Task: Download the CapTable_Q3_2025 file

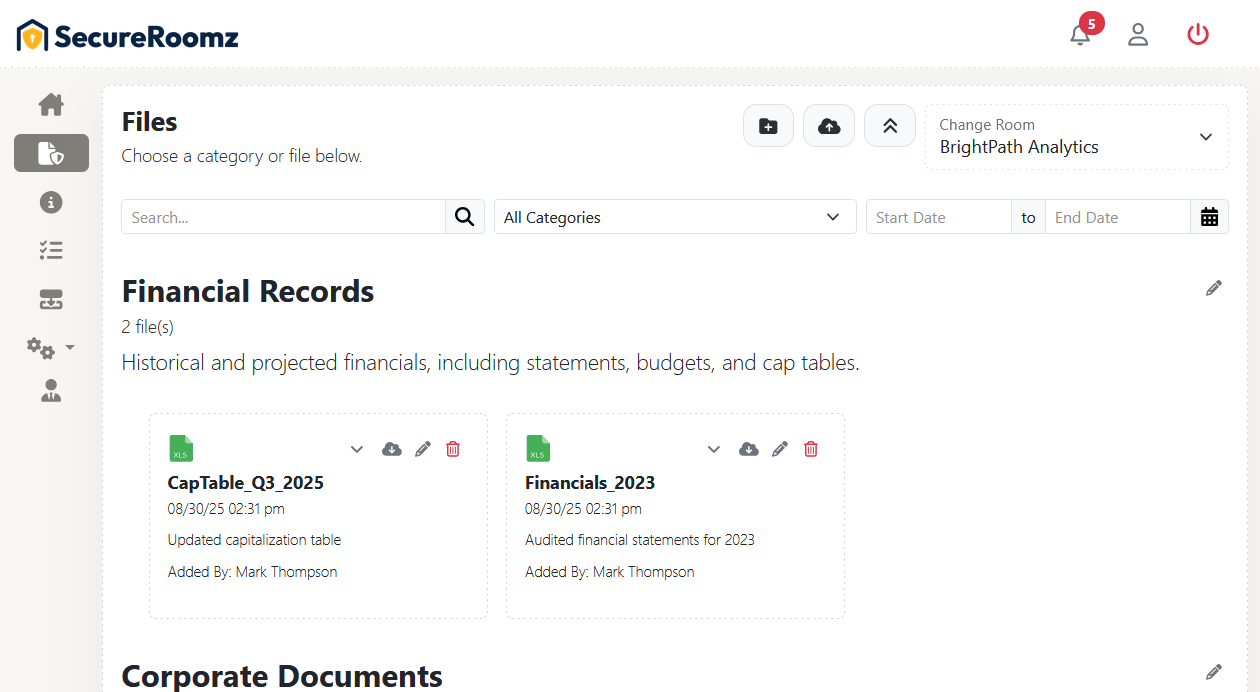Action: [x=392, y=449]
